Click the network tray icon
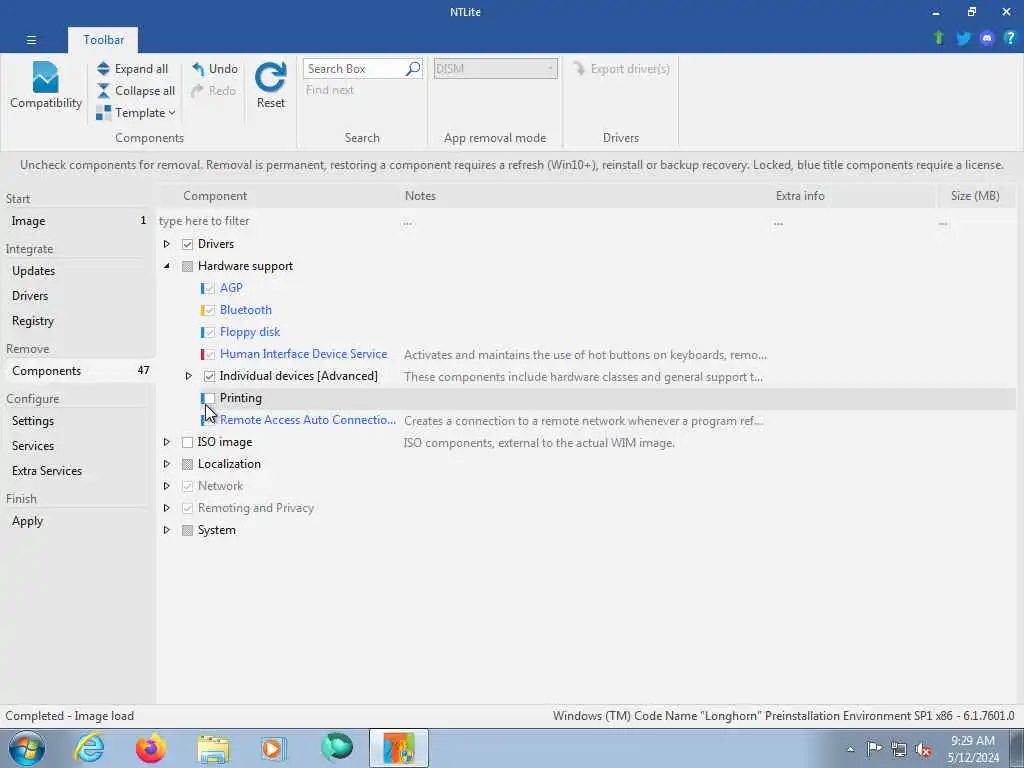 899,749
